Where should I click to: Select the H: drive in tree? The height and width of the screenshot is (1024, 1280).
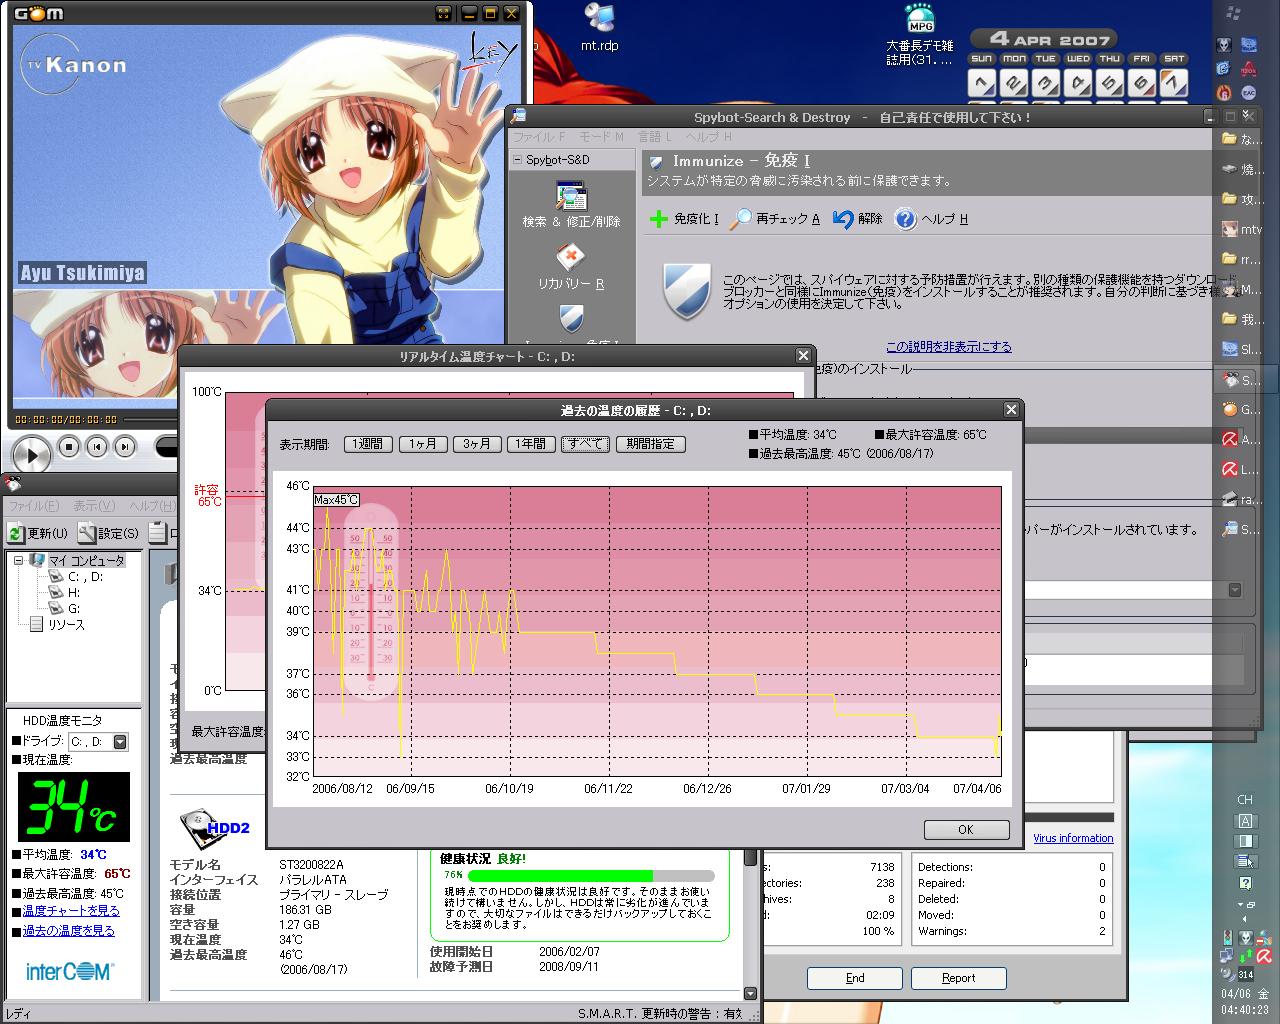tap(73, 593)
